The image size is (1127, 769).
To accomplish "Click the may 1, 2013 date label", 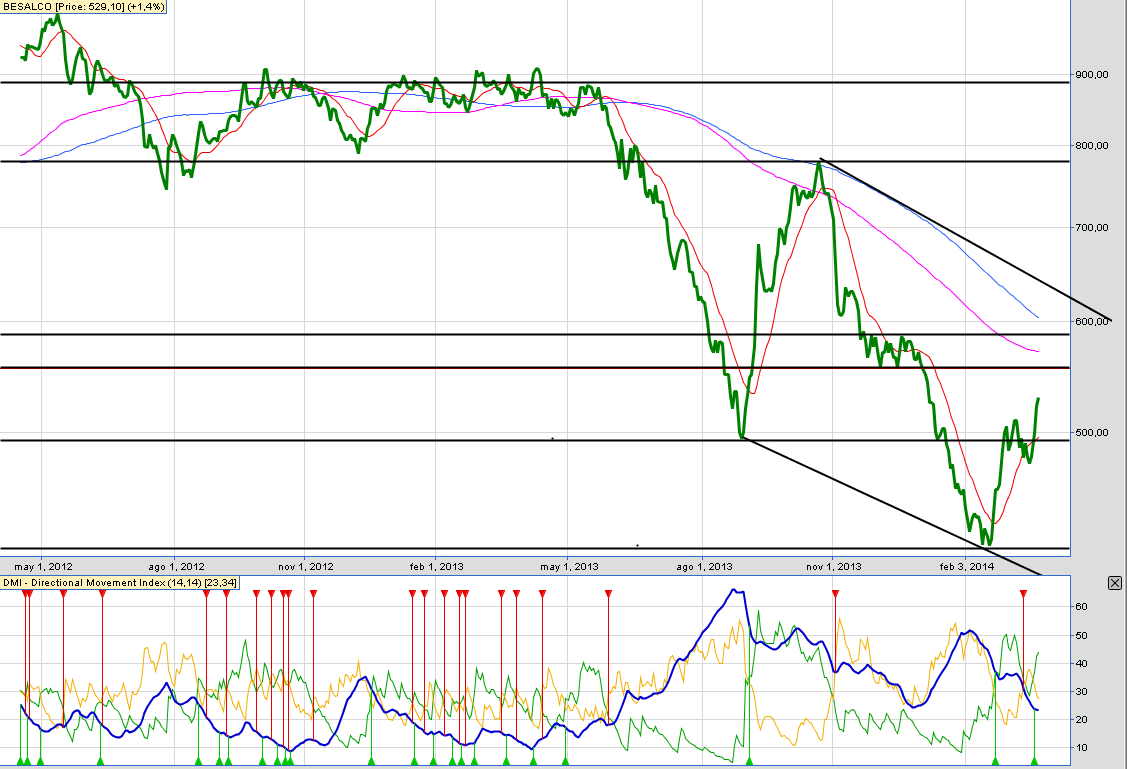I will pyautogui.click(x=569, y=566).
